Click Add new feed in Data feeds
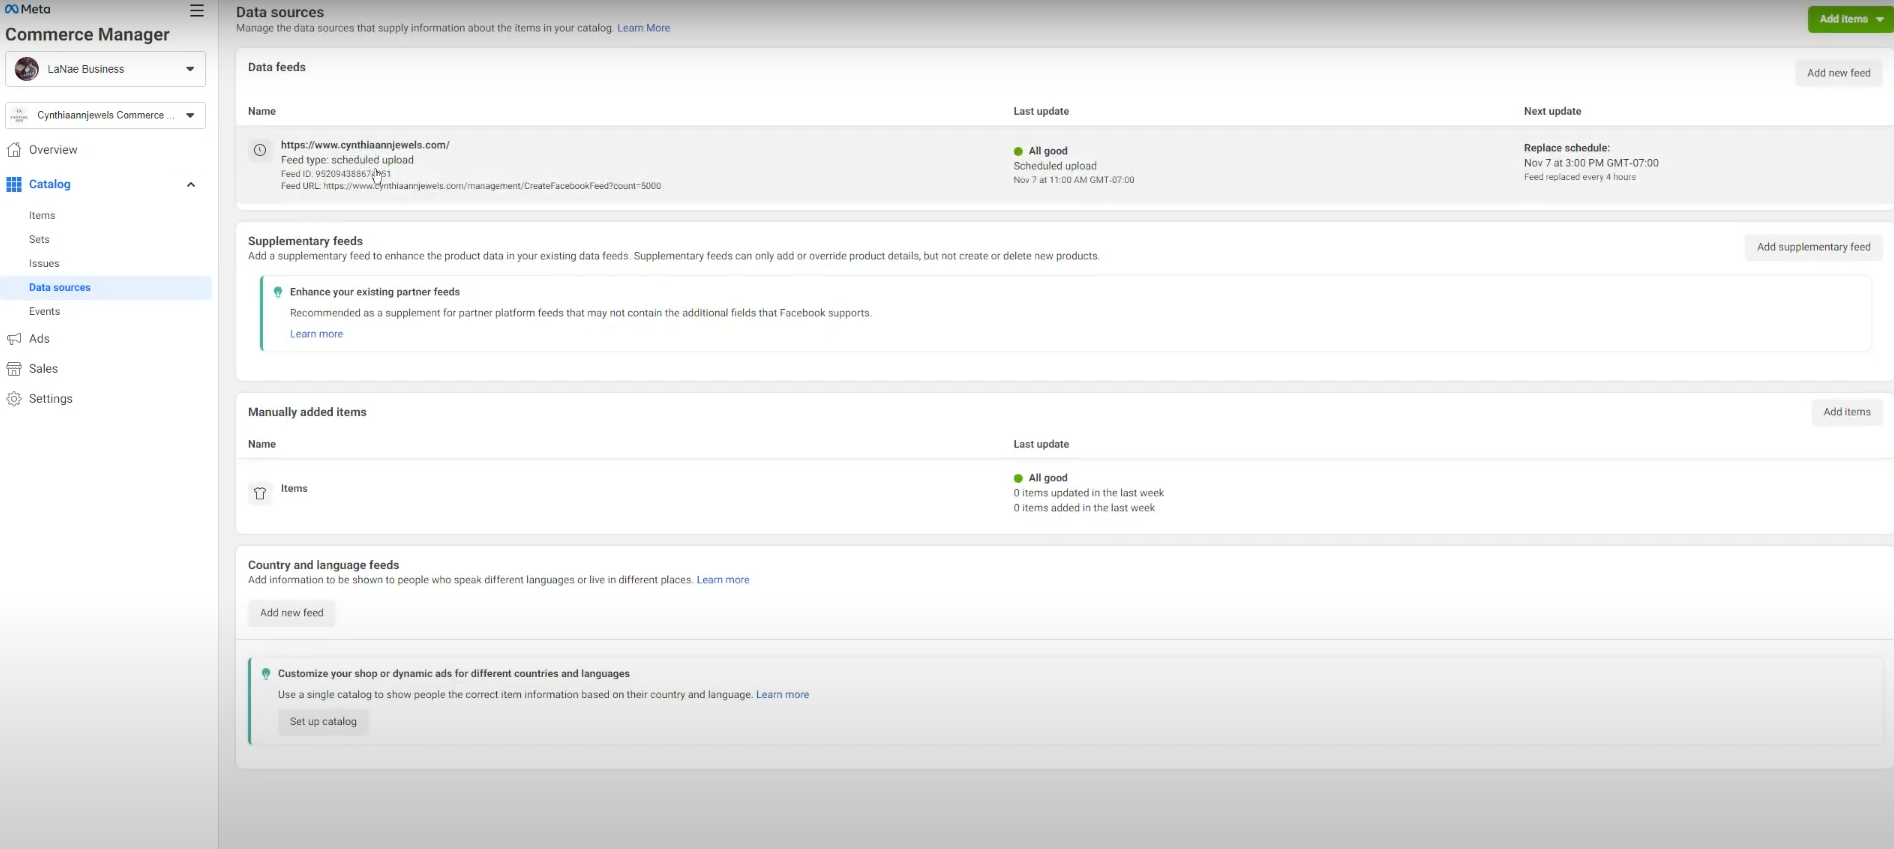Image resolution: width=1894 pixels, height=849 pixels. 1838,73
